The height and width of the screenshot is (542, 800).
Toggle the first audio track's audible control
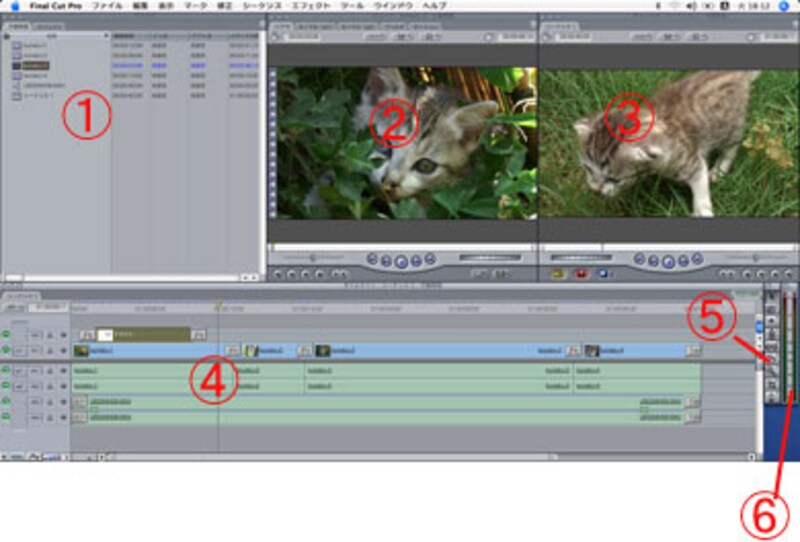6,370
